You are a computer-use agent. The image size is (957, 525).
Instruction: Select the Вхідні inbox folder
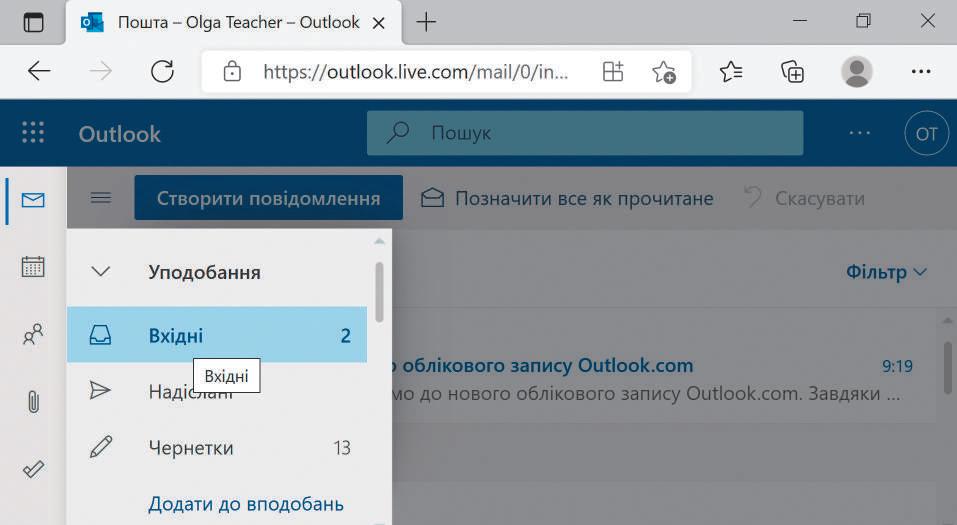click(x=217, y=335)
